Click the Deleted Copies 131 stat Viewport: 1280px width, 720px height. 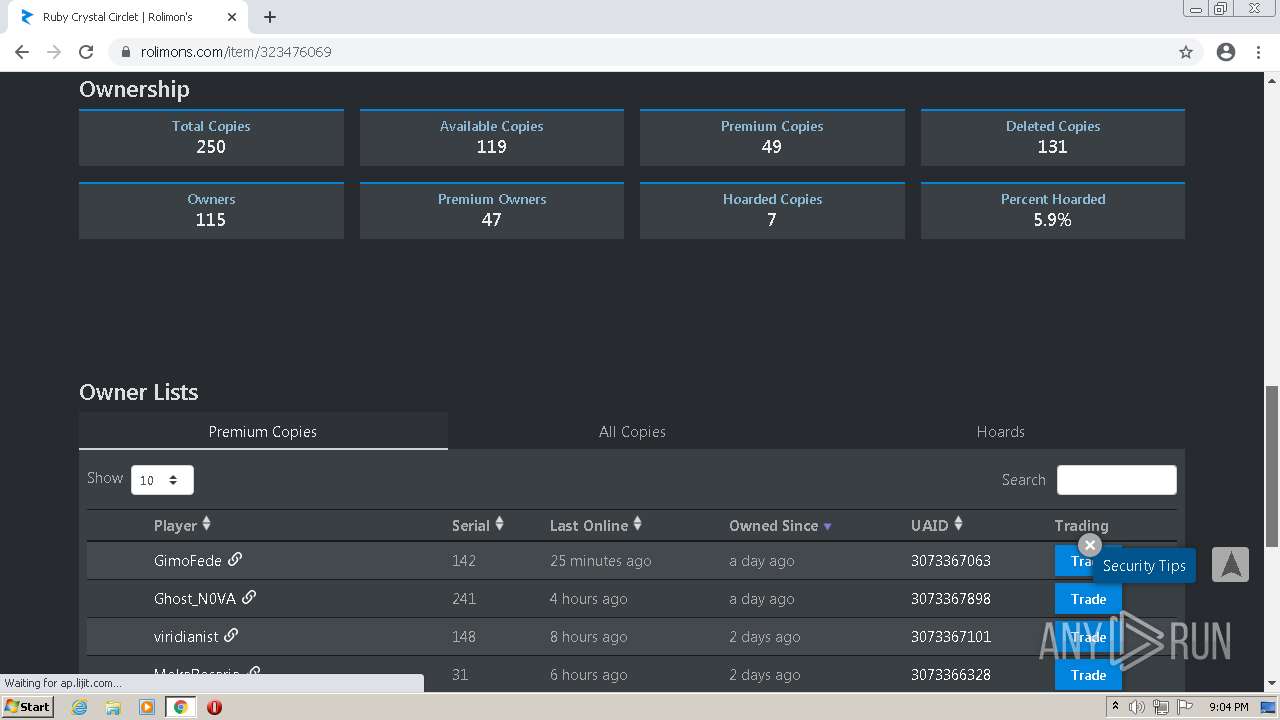point(1053,137)
